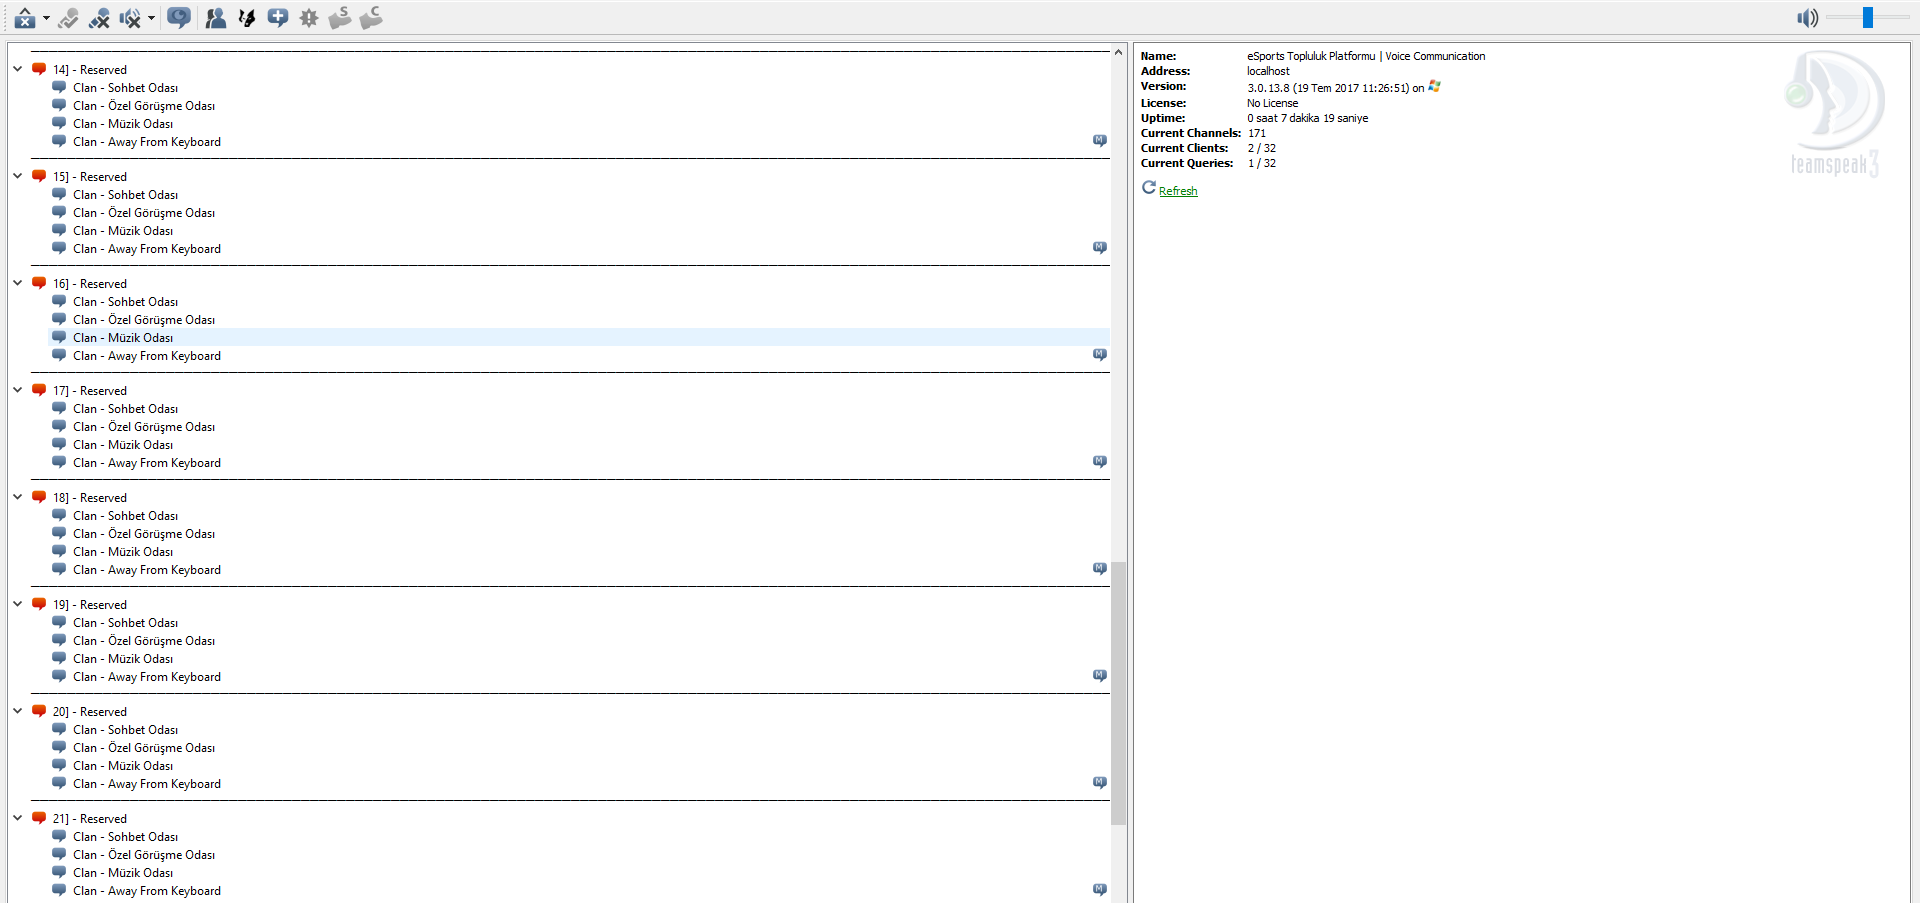Collapse the 20] - Reserved channel group
The width and height of the screenshot is (1920, 903).
click(x=17, y=711)
